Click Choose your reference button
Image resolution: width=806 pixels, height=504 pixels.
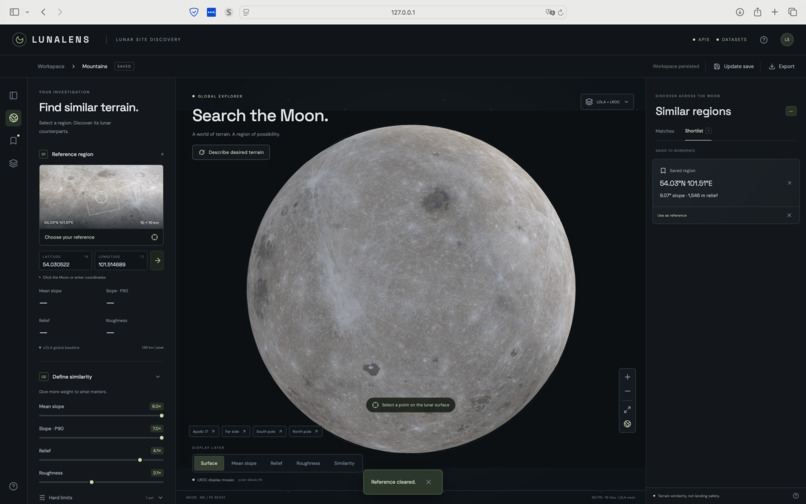pyautogui.click(x=101, y=237)
